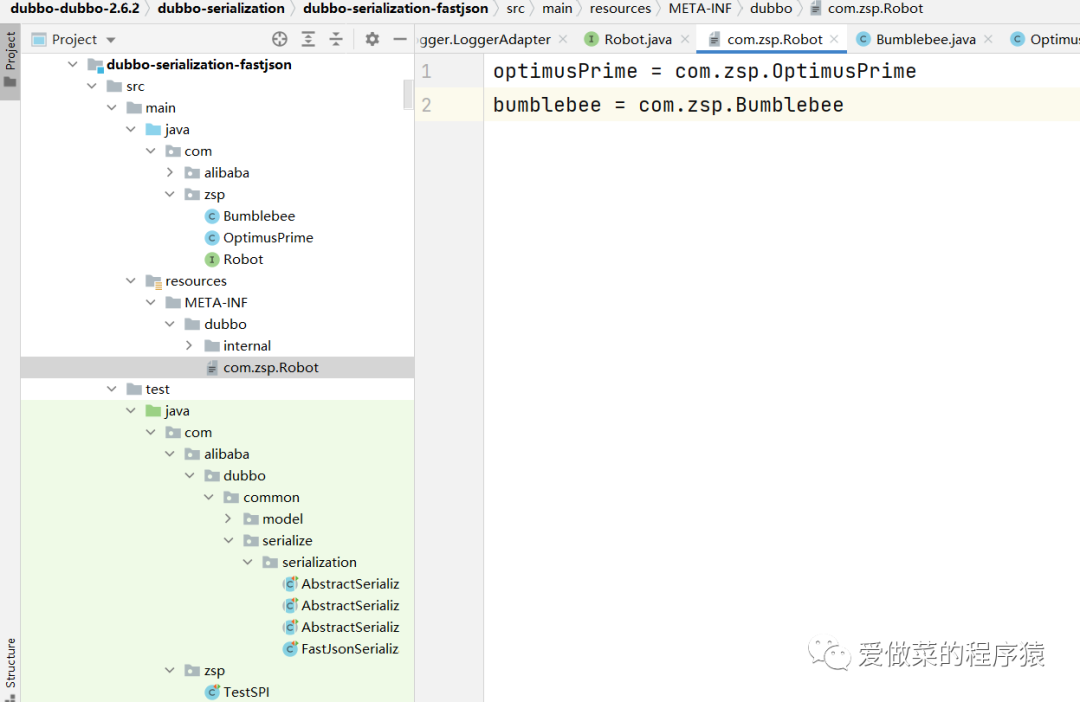The height and width of the screenshot is (702, 1080).
Task: Select the common package in the test tree
Action: tap(271, 497)
